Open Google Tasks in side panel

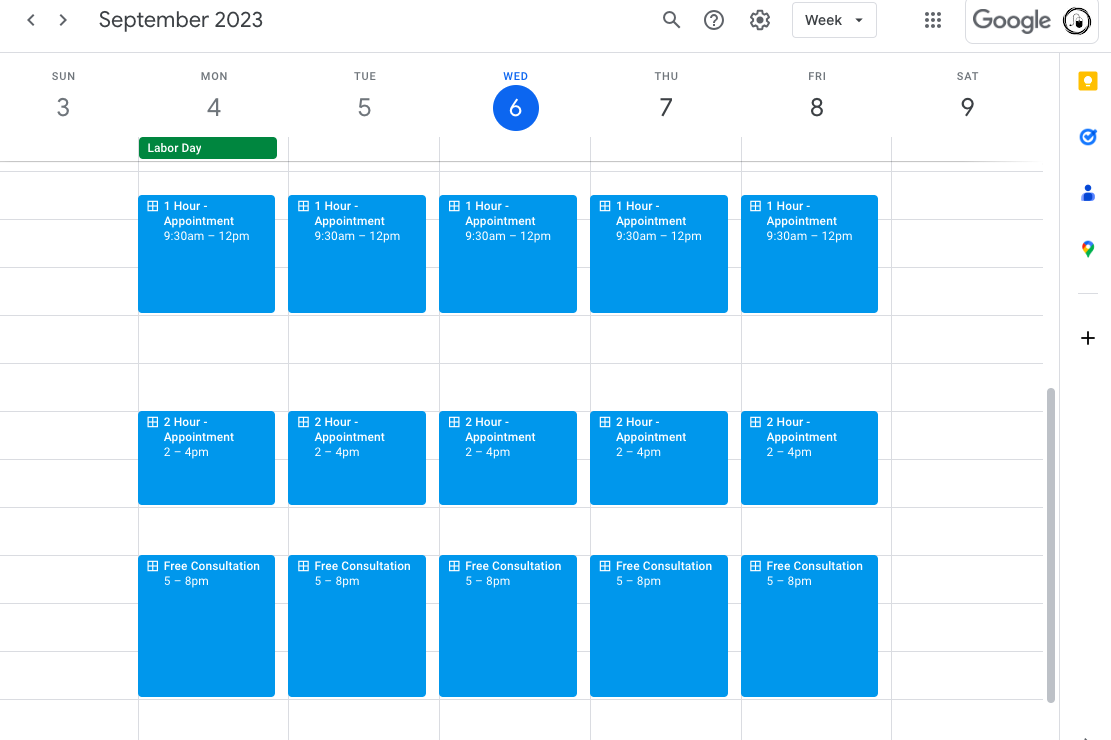click(x=1088, y=137)
